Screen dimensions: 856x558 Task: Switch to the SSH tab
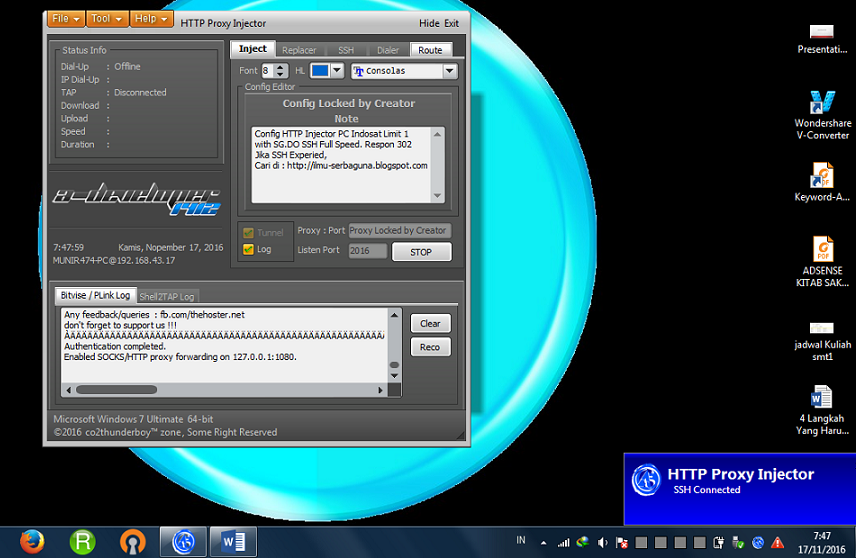pos(346,50)
